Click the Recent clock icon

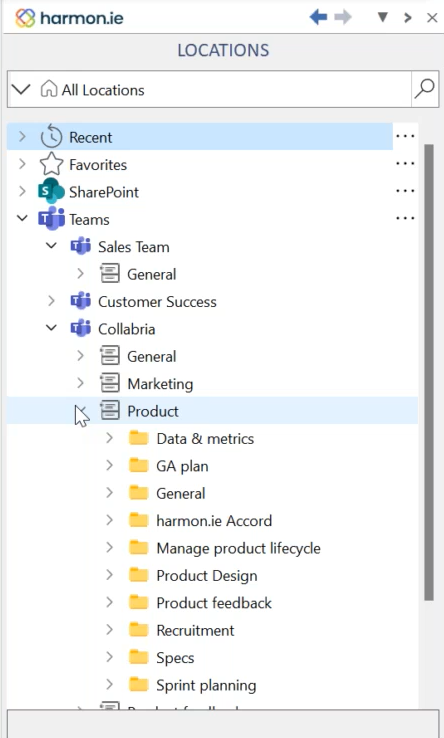tap(51, 136)
